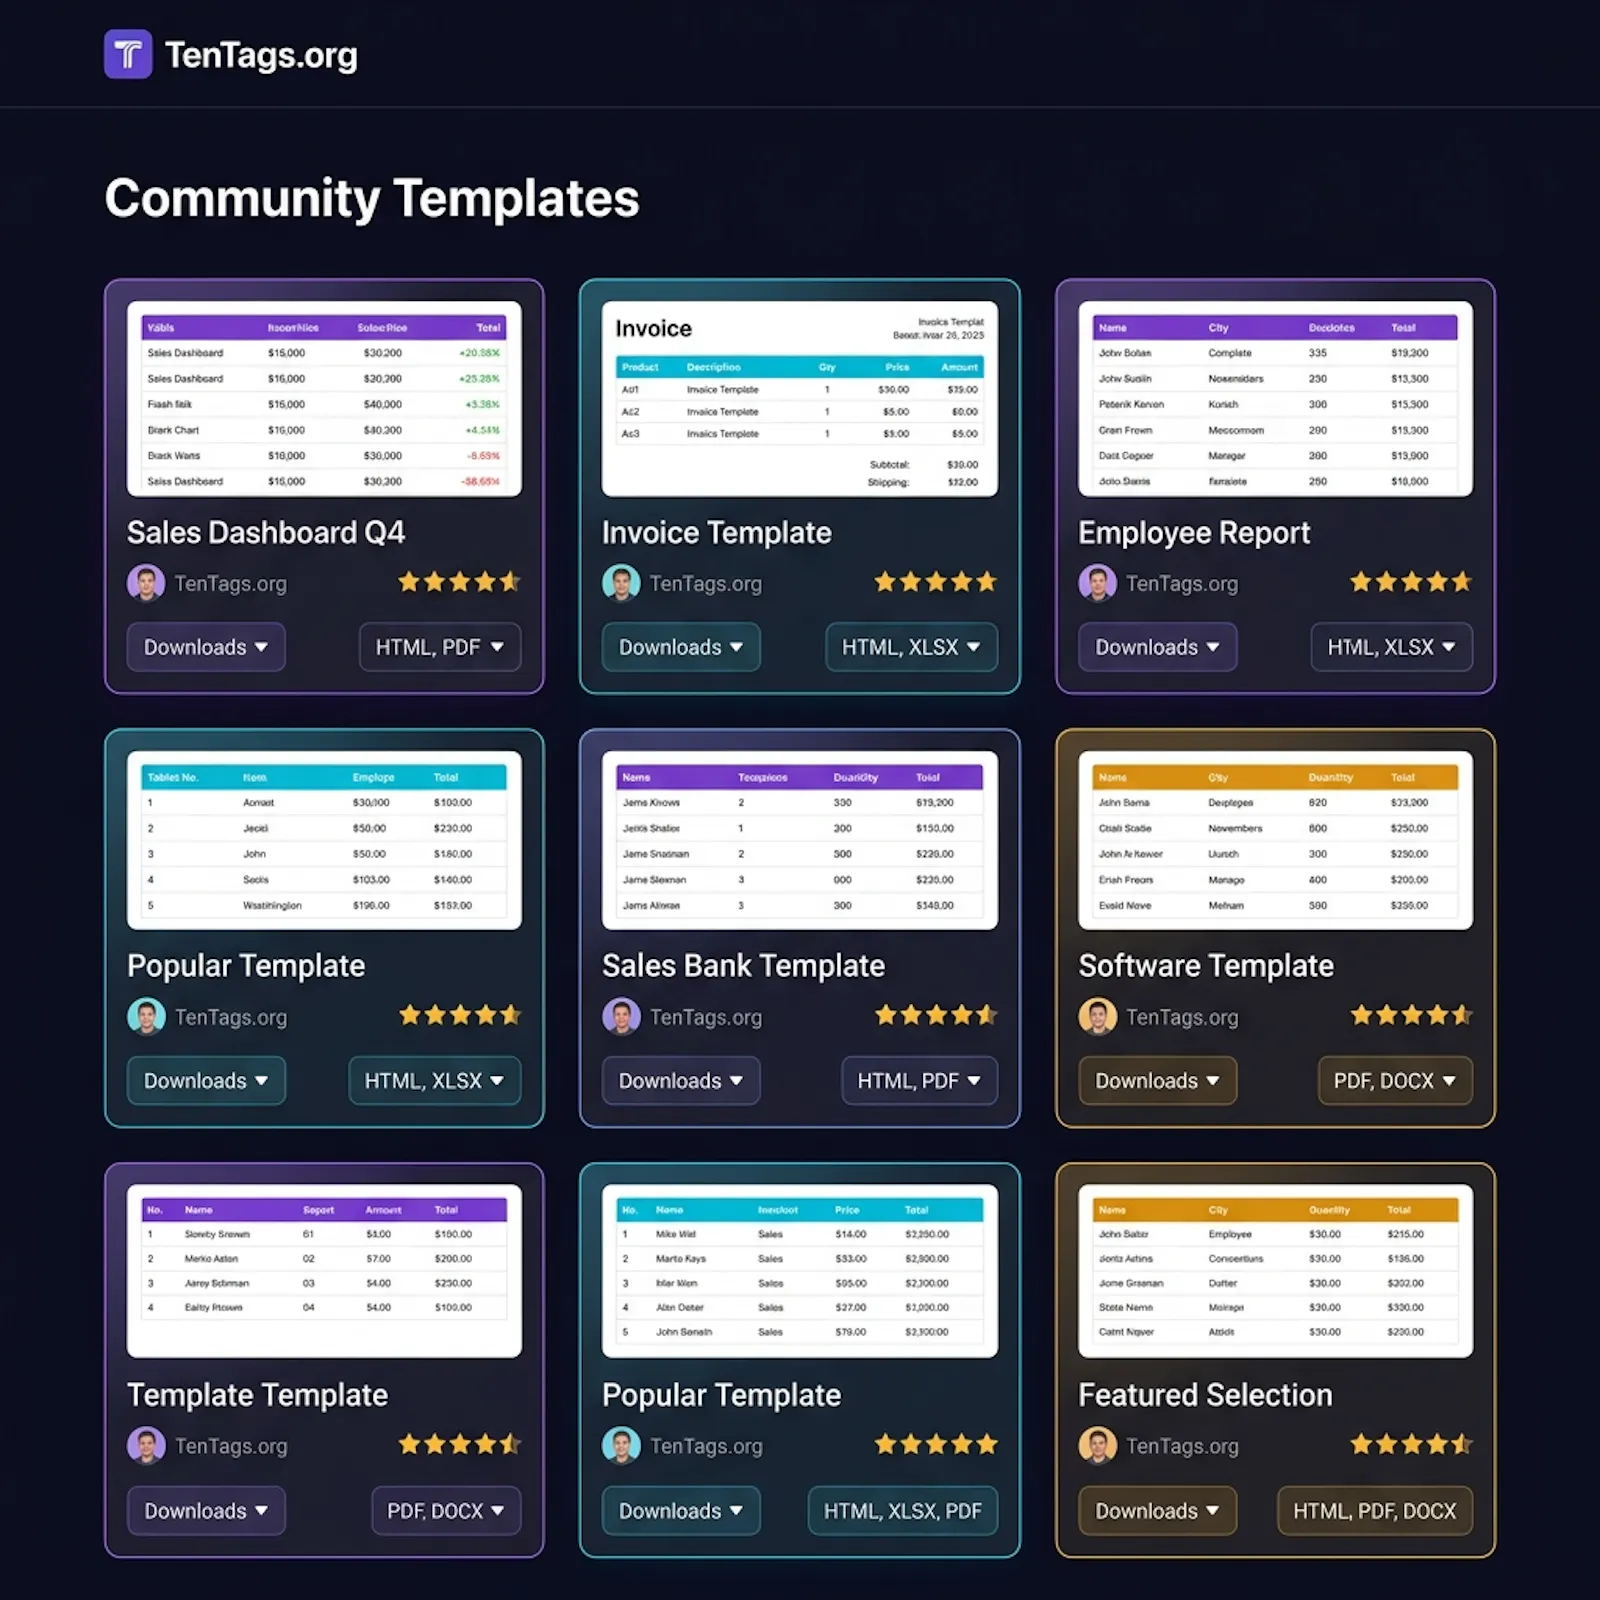
Task: Click author avatar on Sales Dashboard Q4 card
Action: click(x=146, y=583)
